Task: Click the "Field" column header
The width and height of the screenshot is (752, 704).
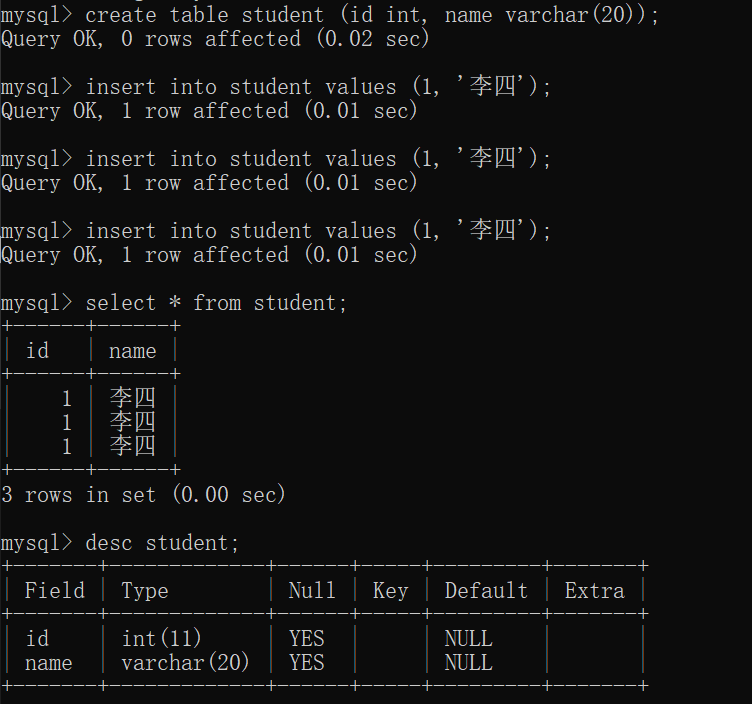Action: (55, 591)
